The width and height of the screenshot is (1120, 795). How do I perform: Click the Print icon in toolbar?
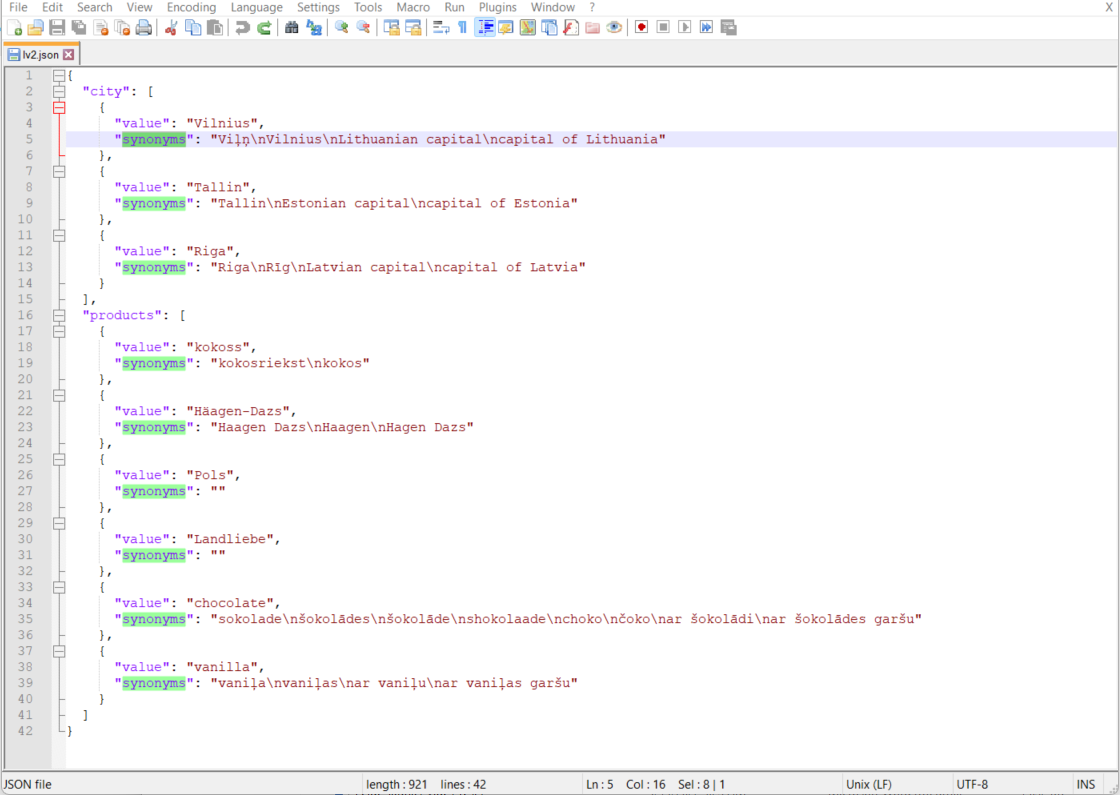click(144, 27)
